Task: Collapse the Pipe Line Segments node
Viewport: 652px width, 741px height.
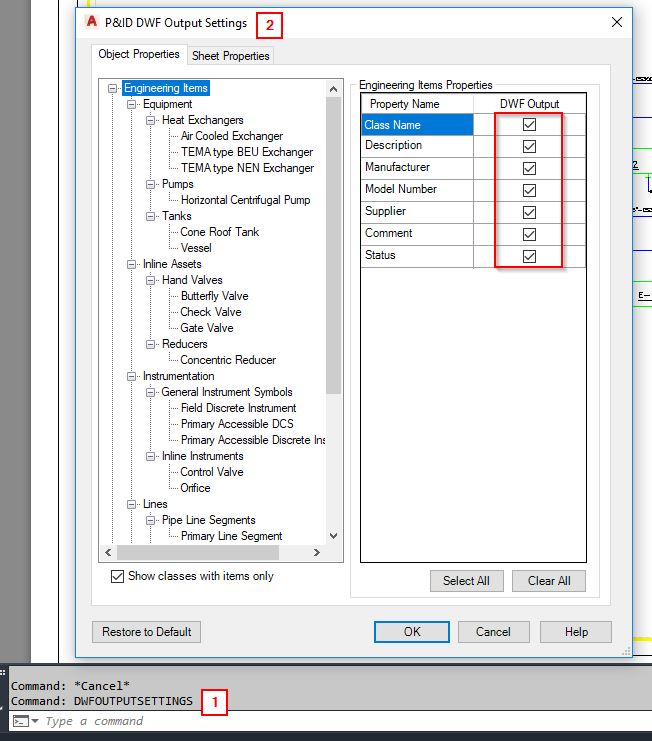Action: coord(150,520)
